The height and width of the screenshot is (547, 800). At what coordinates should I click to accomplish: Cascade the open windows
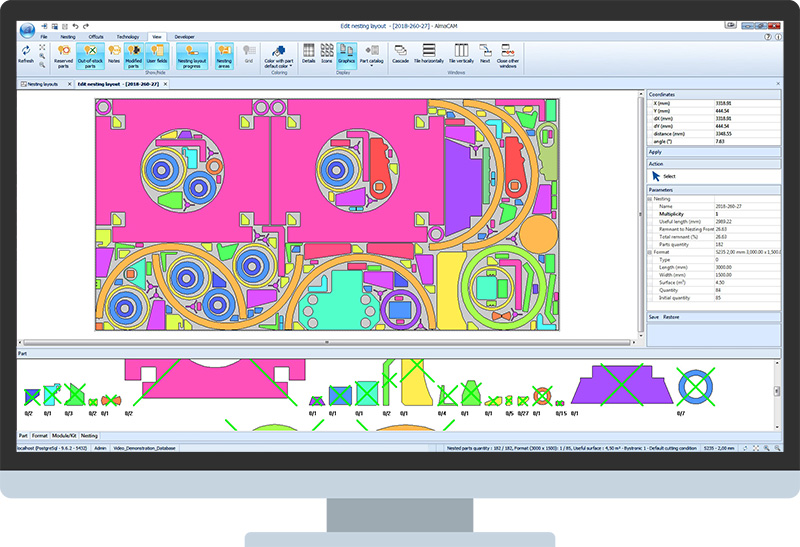[400, 52]
